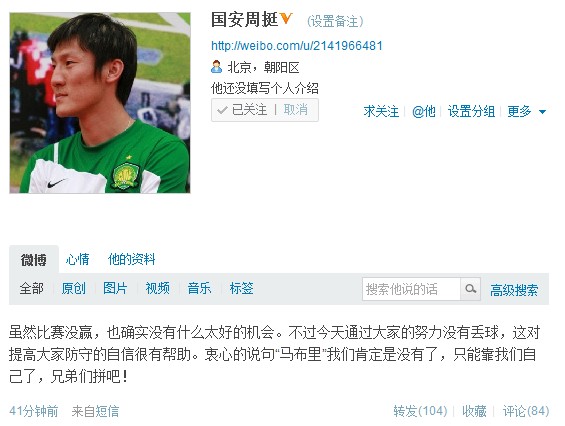Cancel following via 取消

coord(295,110)
